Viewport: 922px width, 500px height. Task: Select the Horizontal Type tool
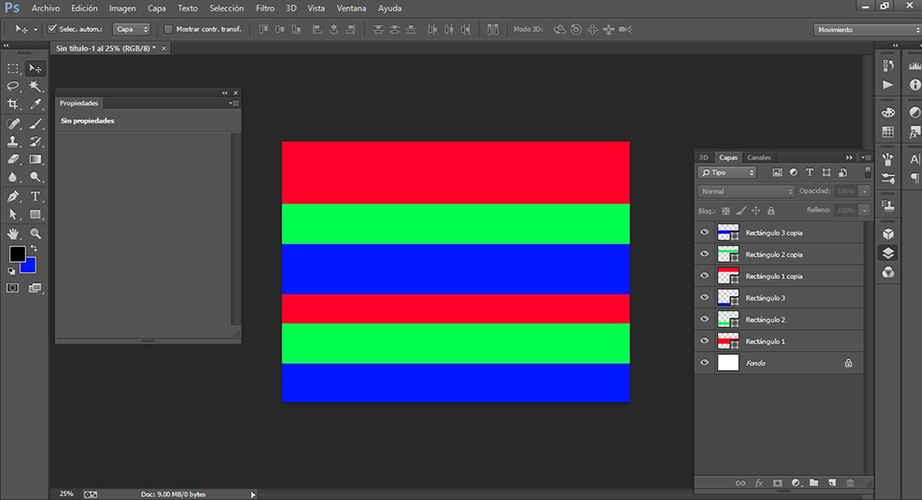(35, 196)
